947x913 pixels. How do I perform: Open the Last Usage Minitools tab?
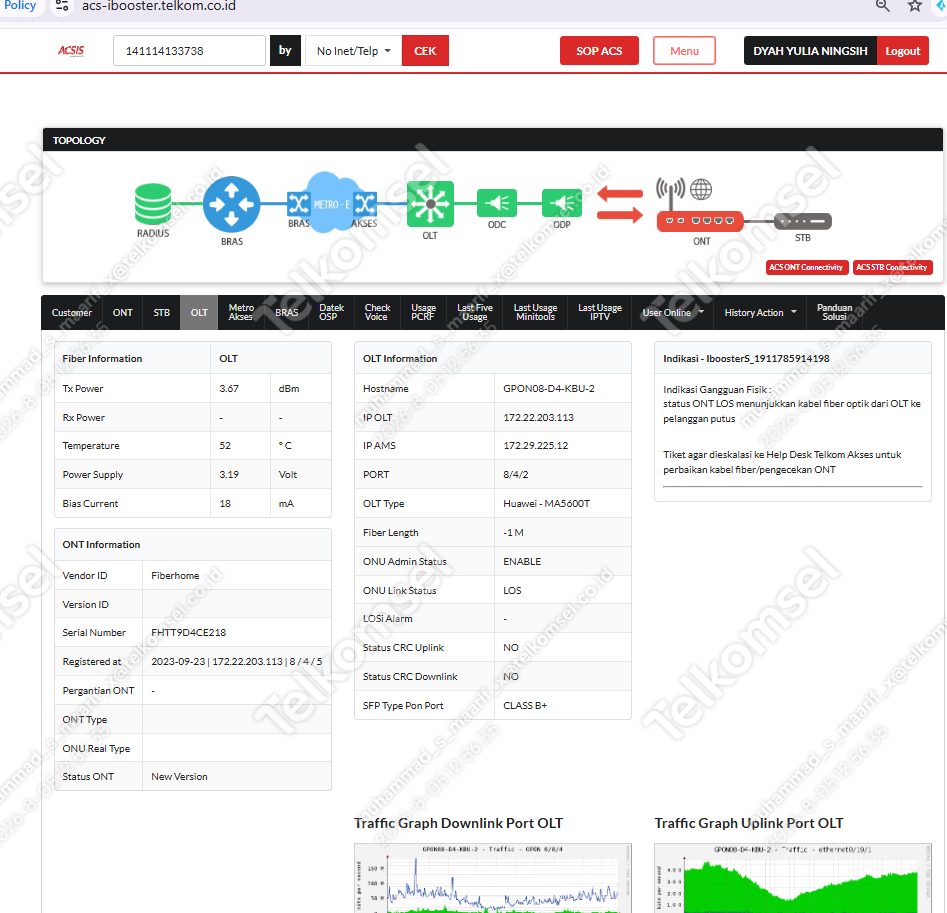(x=535, y=313)
